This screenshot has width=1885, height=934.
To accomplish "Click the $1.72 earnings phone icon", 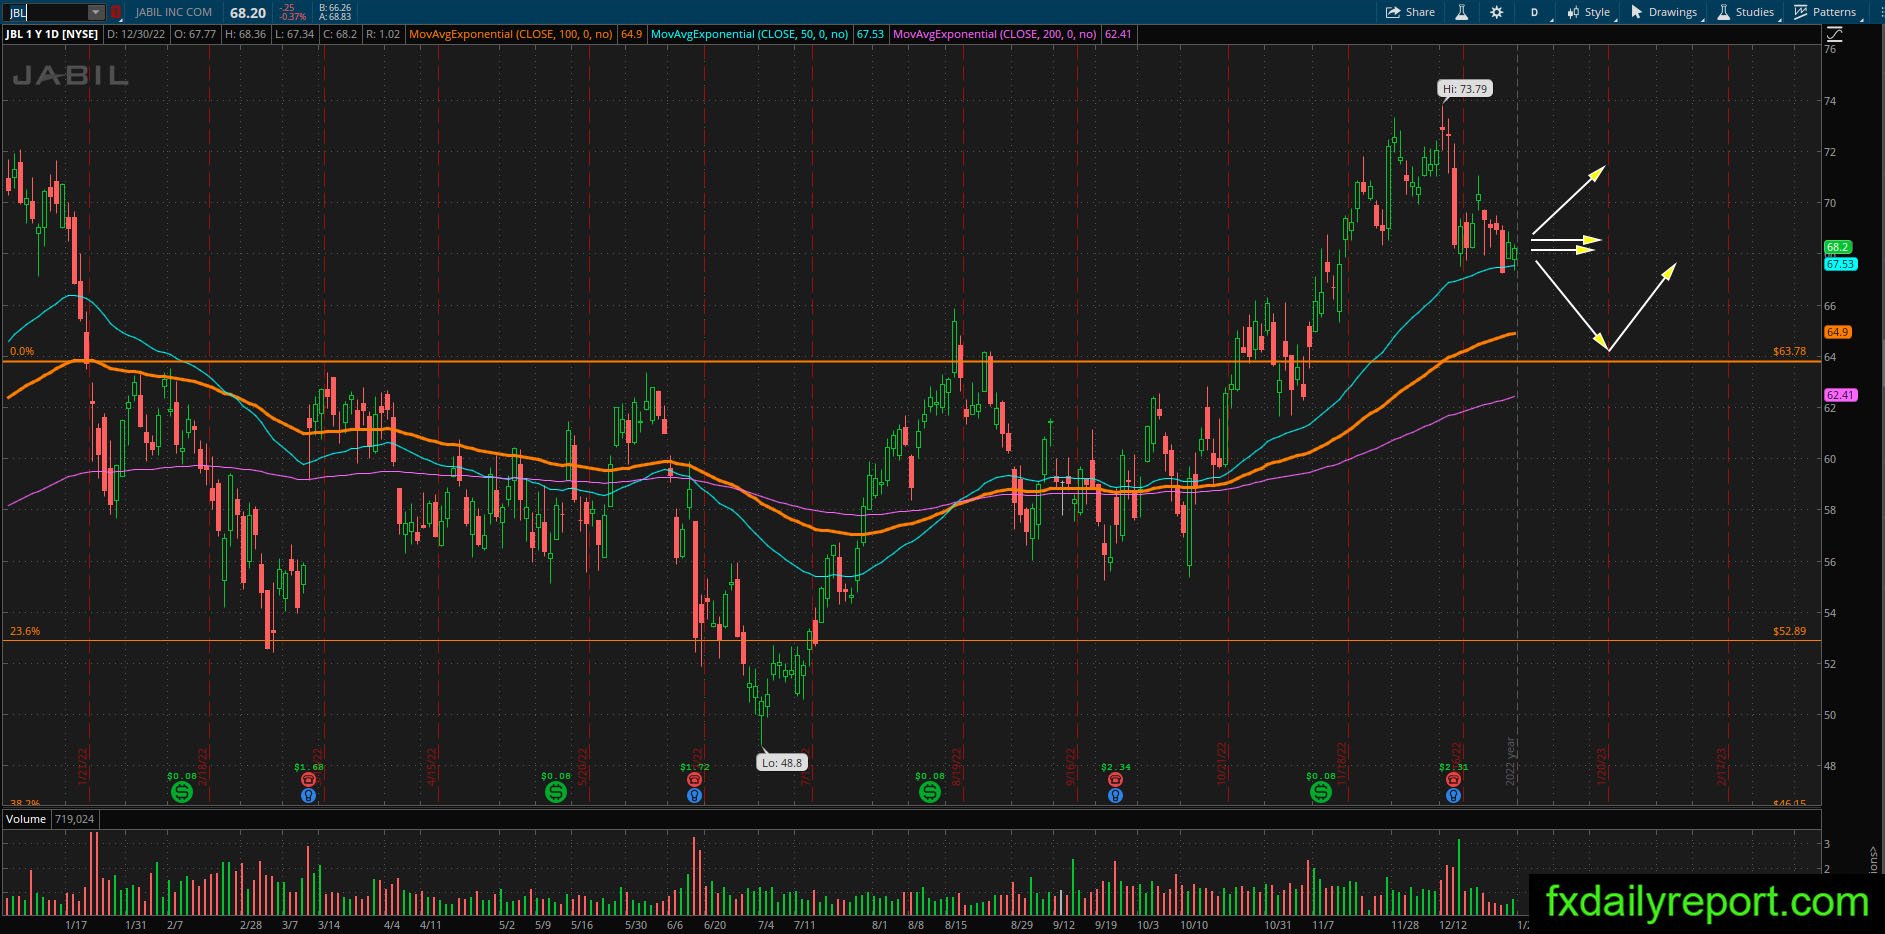I will [x=694, y=780].
